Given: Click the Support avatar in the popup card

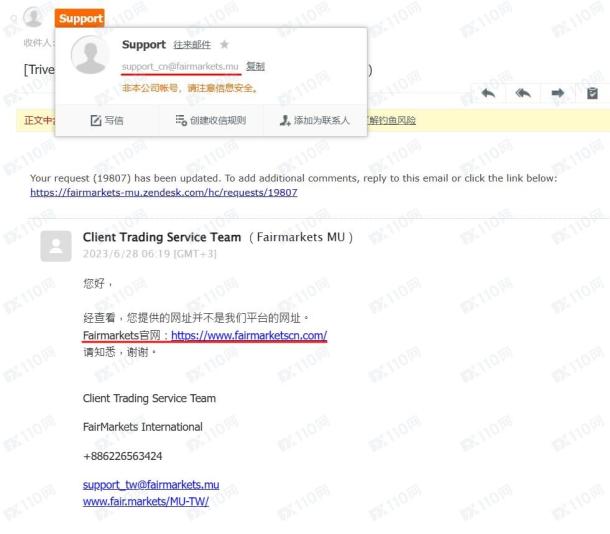Looking at the screenshot, I should (90, 55).
